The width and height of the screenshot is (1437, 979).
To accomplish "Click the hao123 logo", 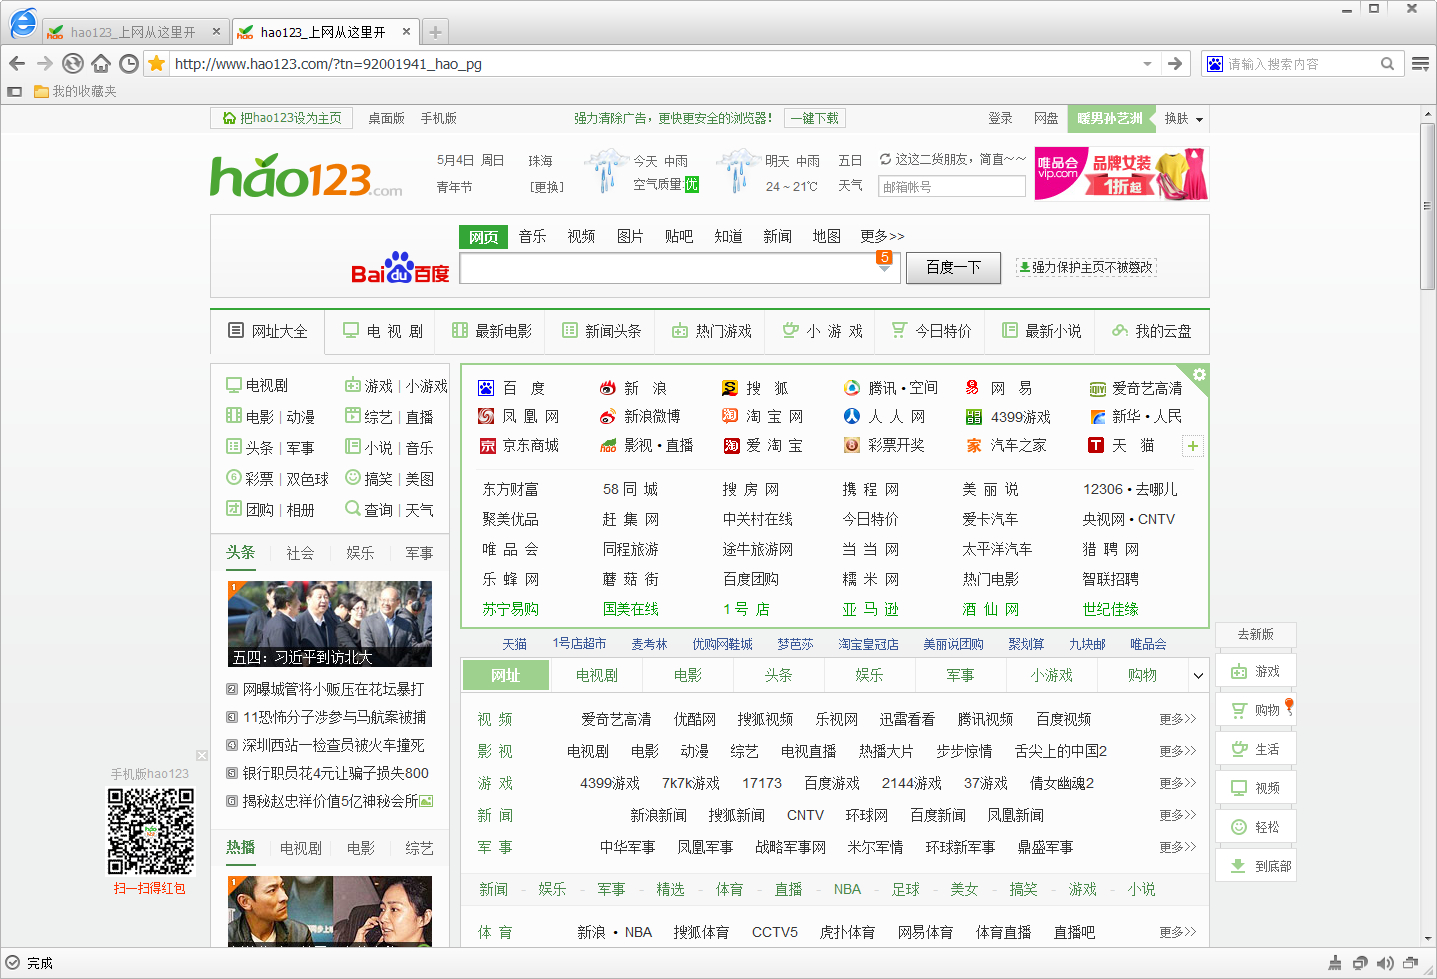I will 305,176.
